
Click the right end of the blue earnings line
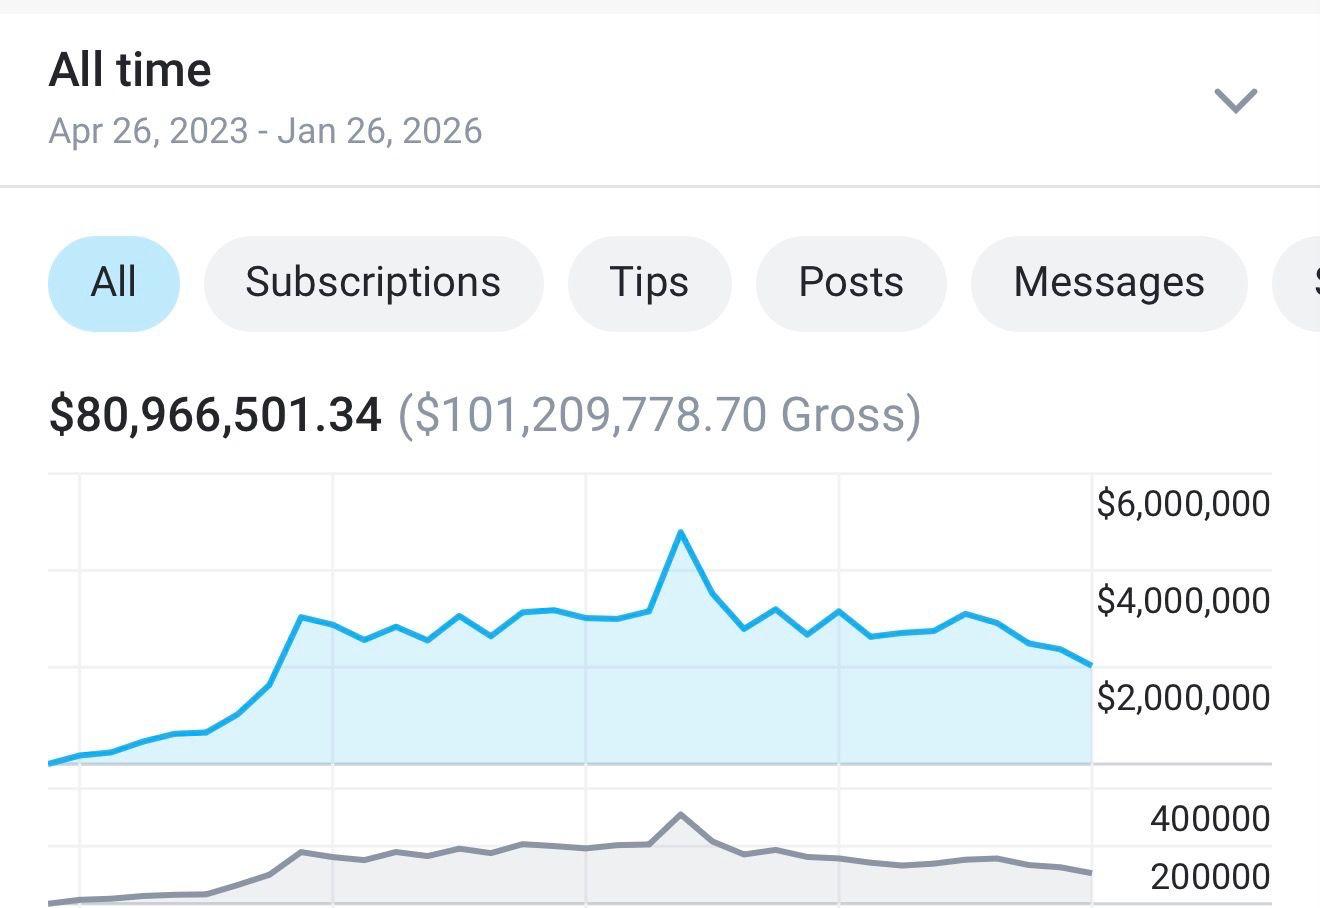1090,664
